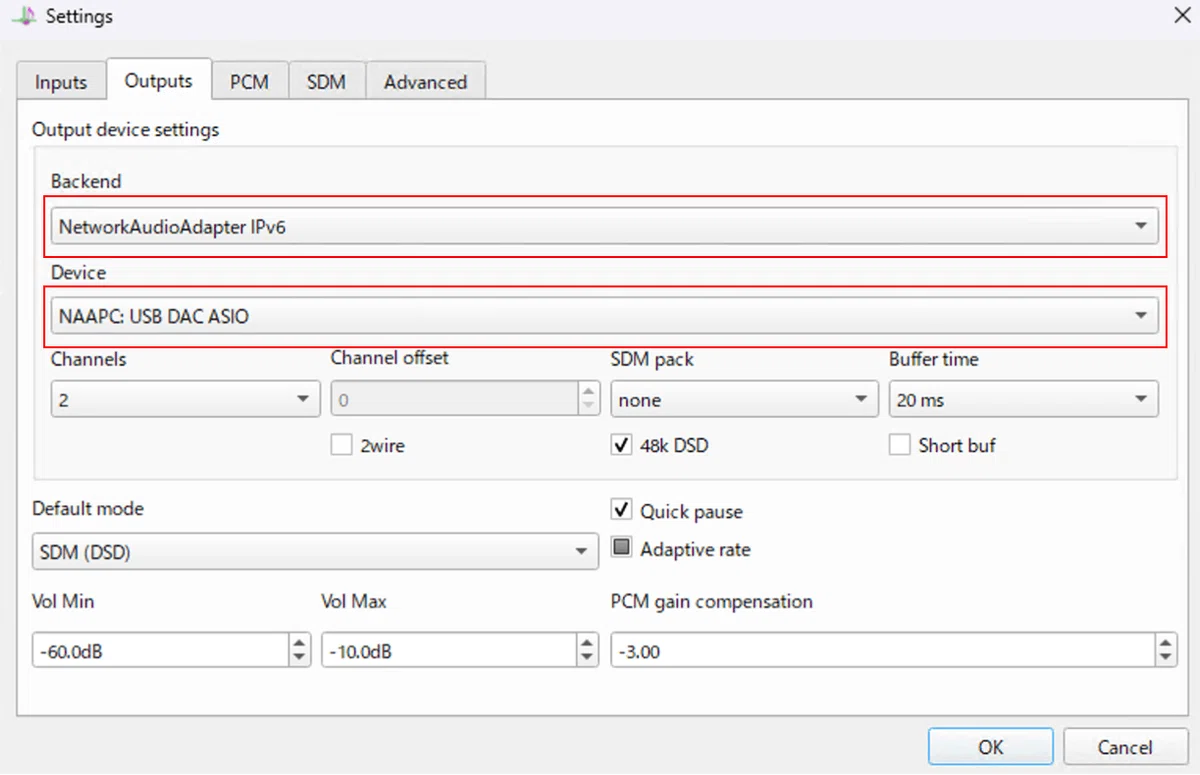Click the disabled Channel offset field

click(x=455, y=400)
